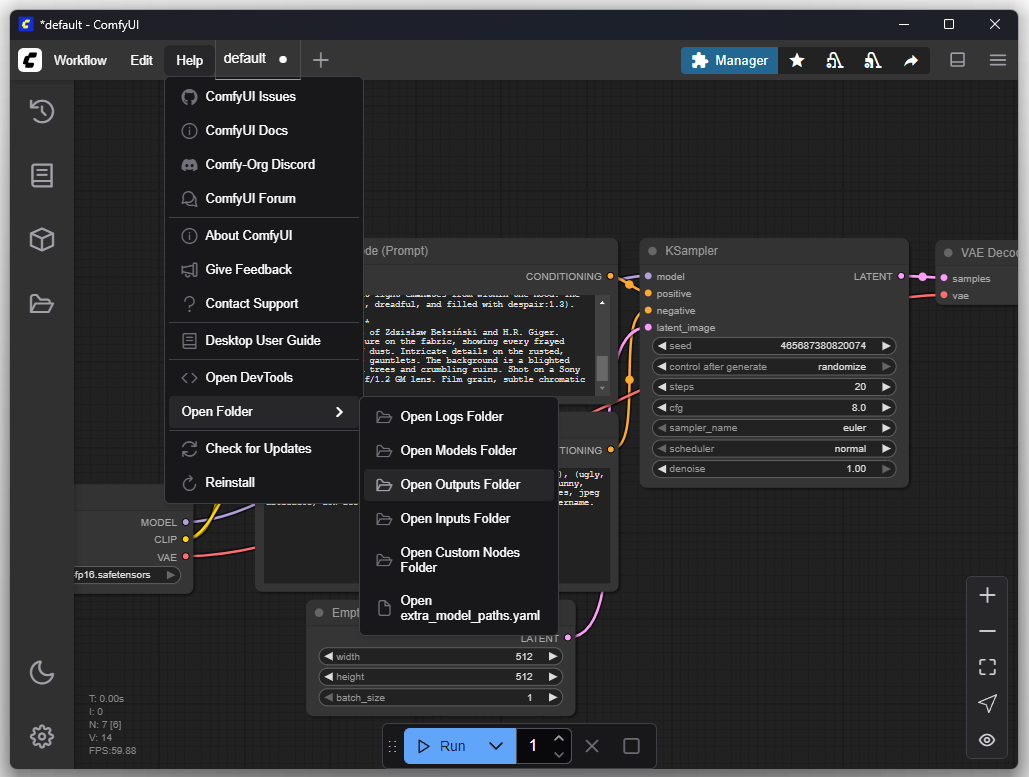Toggle link visibility eye icon
1029x777 pixels.
click(x=987, y=740)
